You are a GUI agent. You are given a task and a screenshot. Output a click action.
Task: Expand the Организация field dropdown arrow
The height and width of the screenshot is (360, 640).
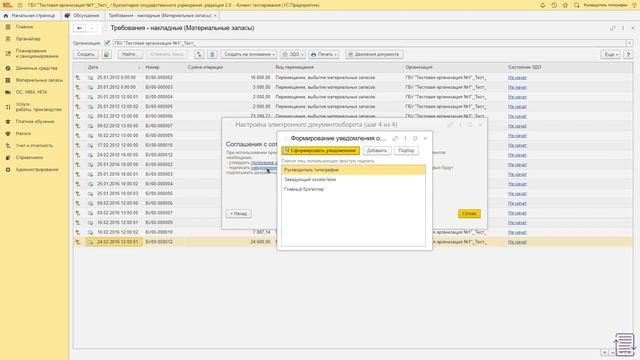(629, 43)
